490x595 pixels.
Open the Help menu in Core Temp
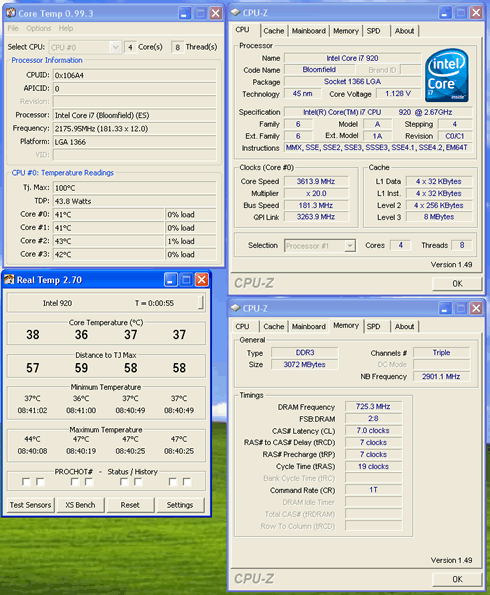point(66,28)
